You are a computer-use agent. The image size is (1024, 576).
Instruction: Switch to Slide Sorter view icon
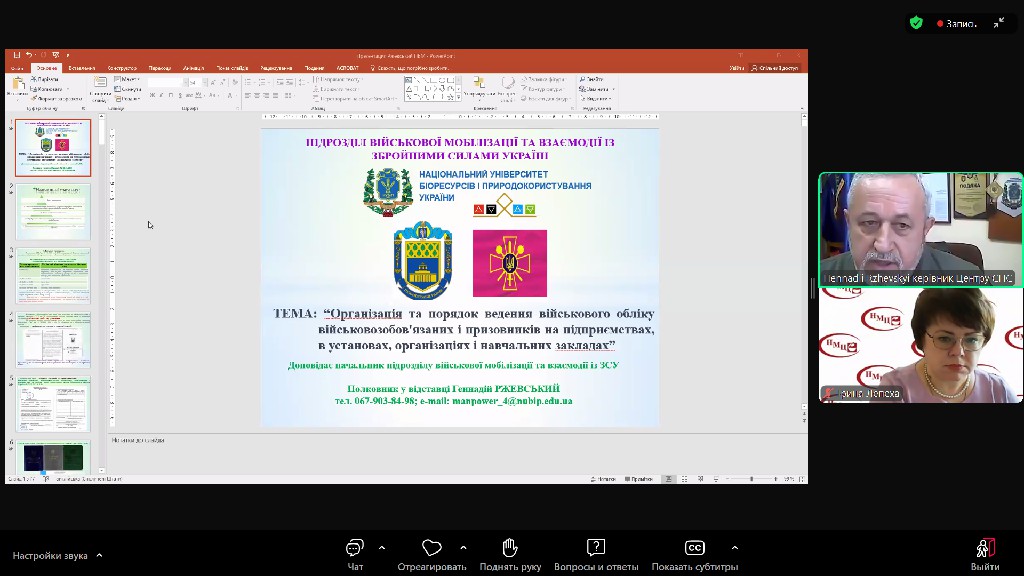click(684, 479)
